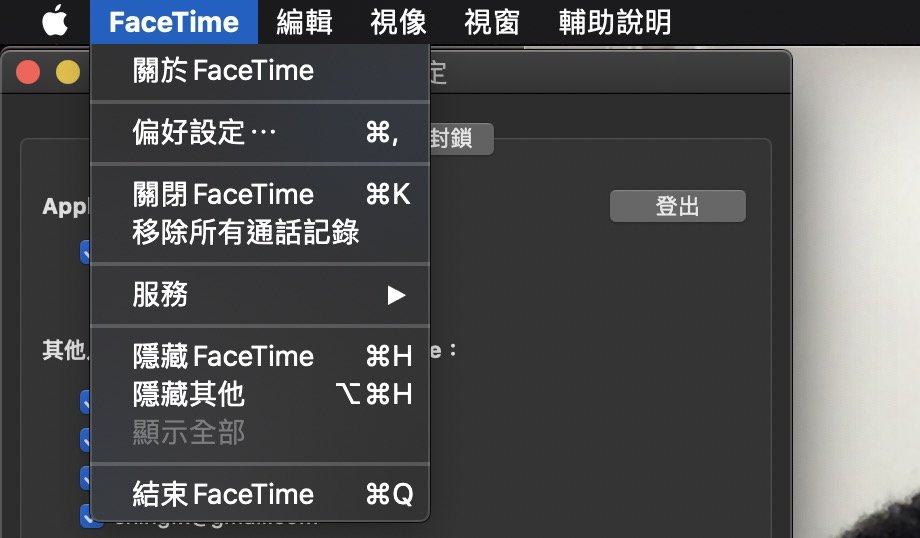Open the 視像 menu

398,21
